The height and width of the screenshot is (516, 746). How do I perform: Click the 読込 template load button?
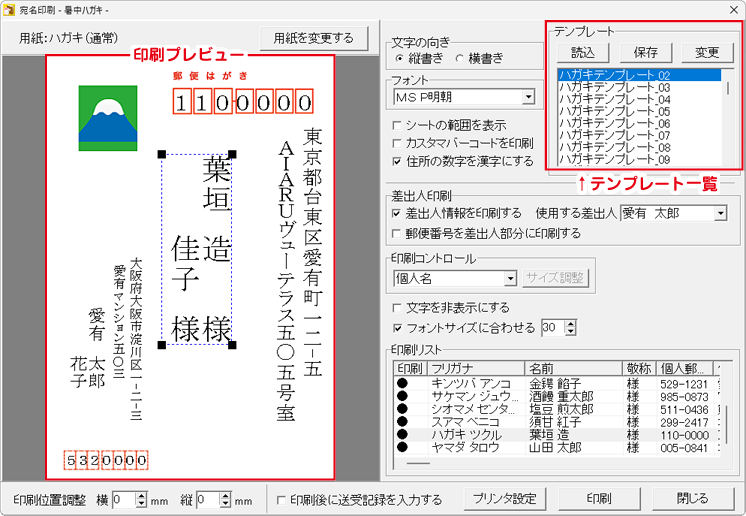tap(582, 52)
